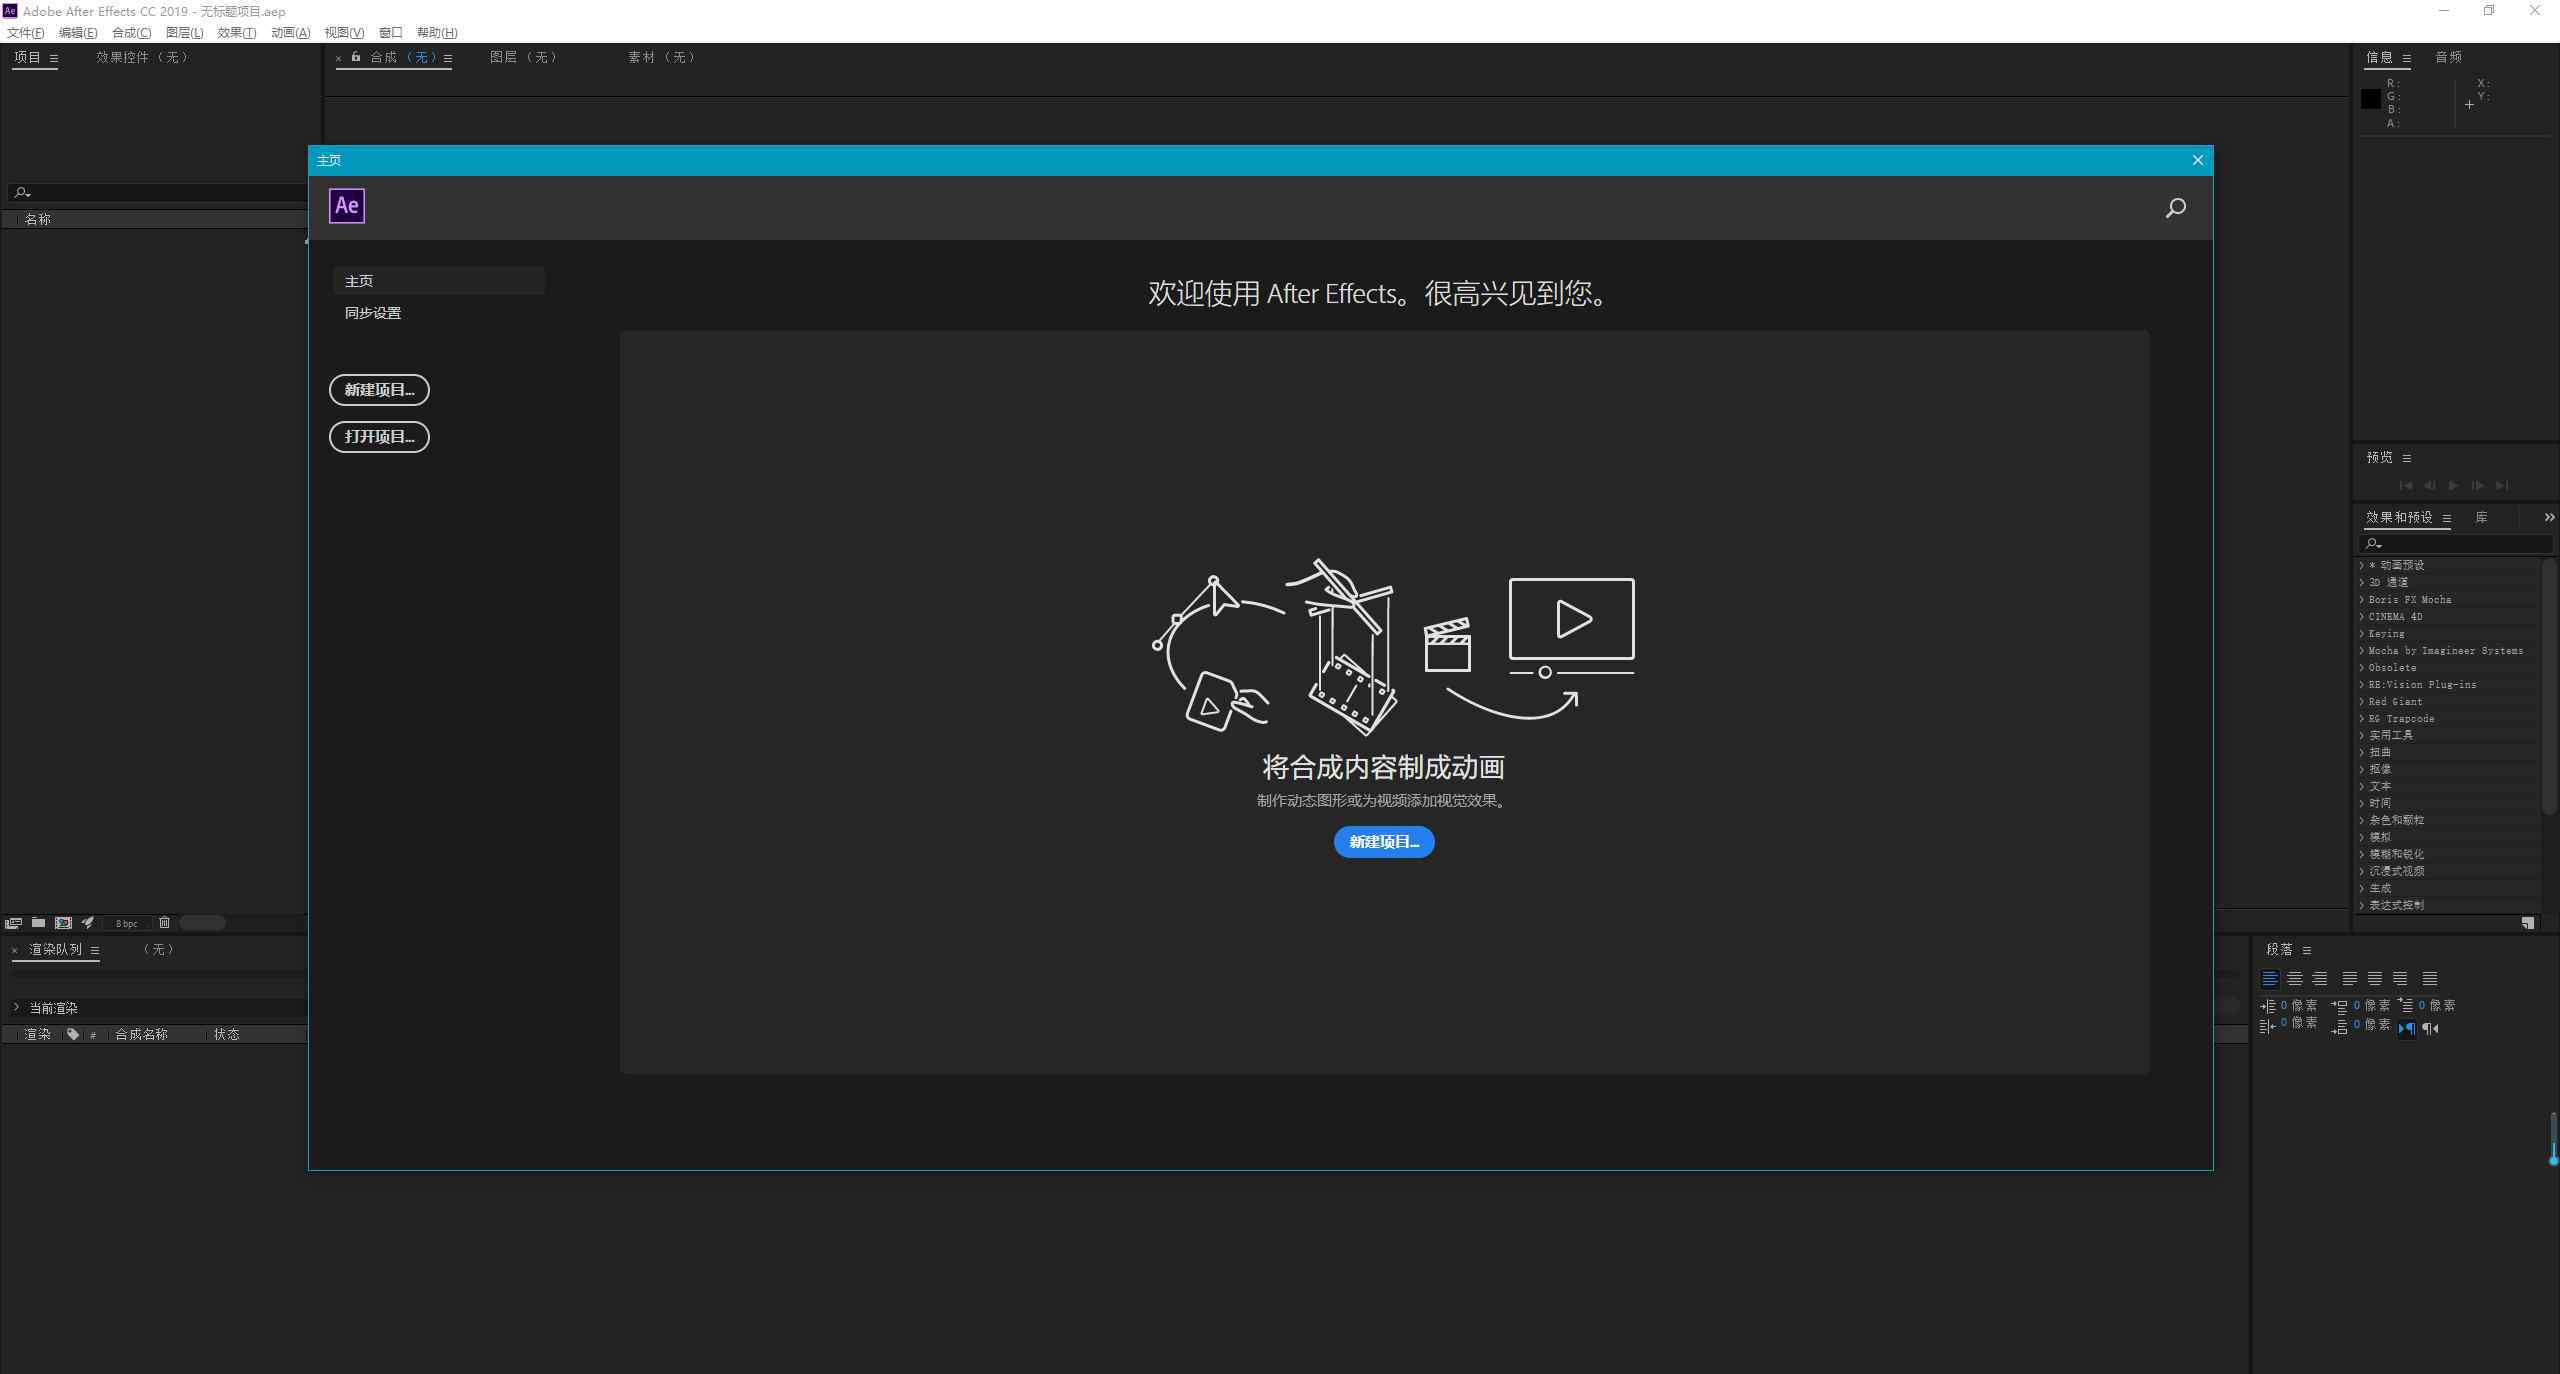Open the 合成(C) menu
Image resolution: width=2560 pixels, height=1374 pixels.
131,33
